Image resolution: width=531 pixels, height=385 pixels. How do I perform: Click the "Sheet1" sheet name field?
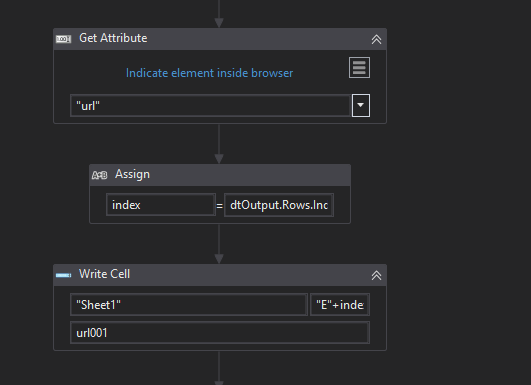tap(189, 304)
